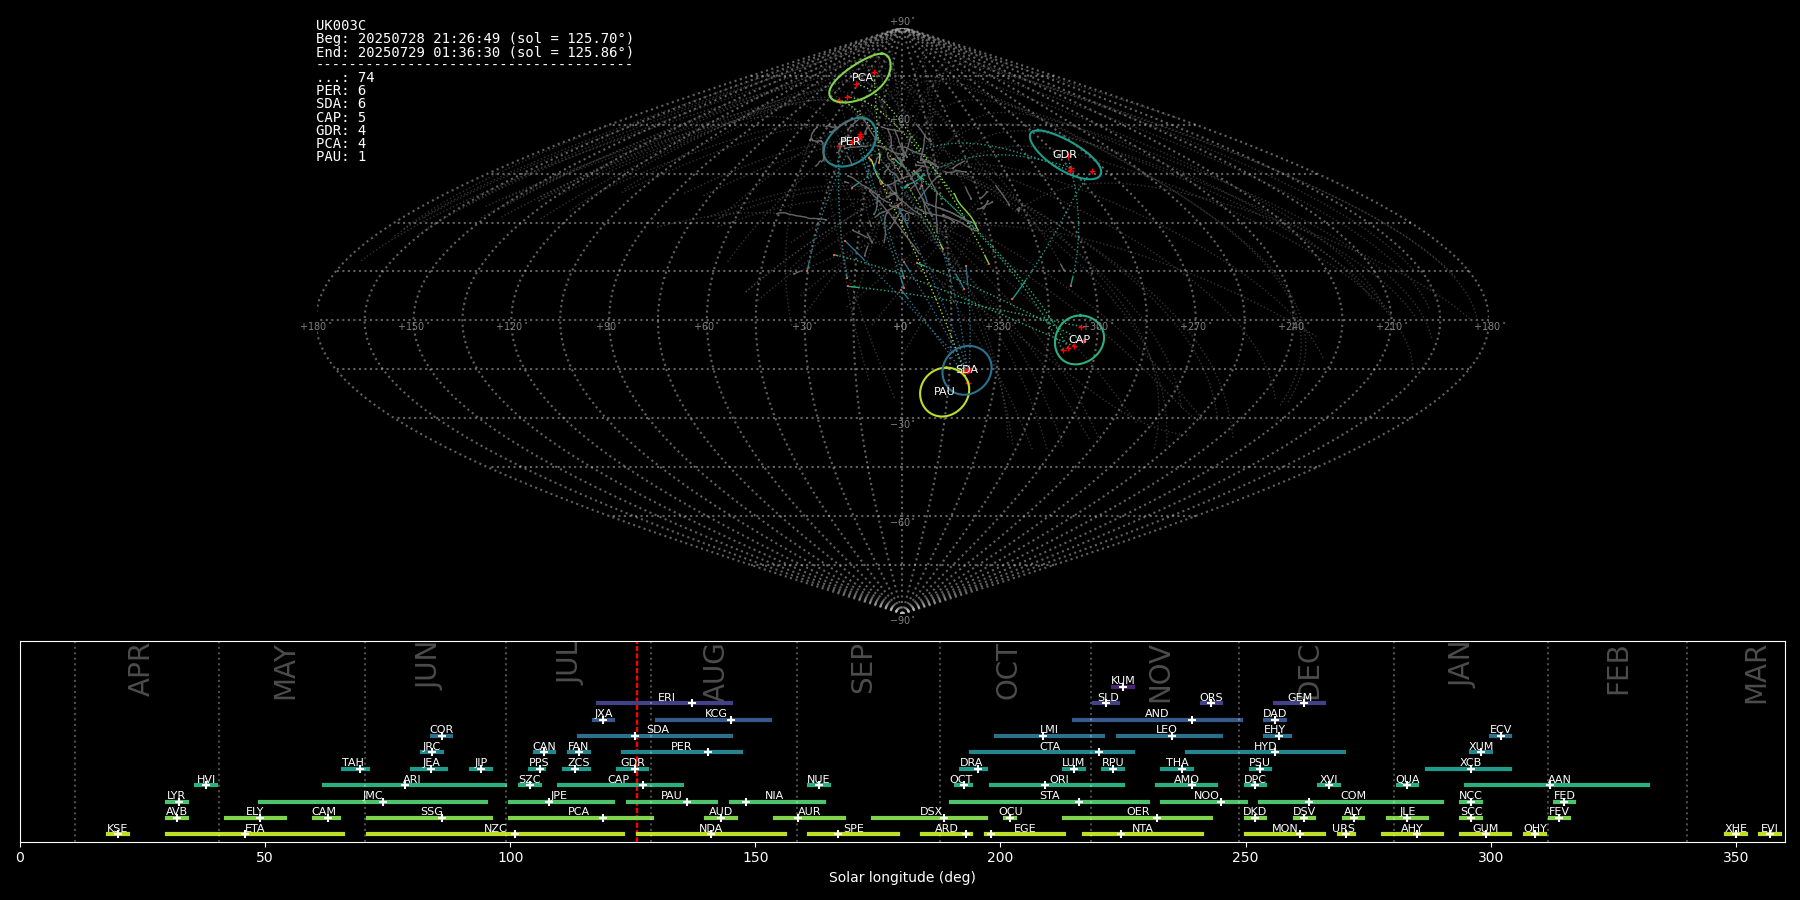Click the sporadic count '...: 74' legend entry
1800x900 pixels.
point(345,78)
